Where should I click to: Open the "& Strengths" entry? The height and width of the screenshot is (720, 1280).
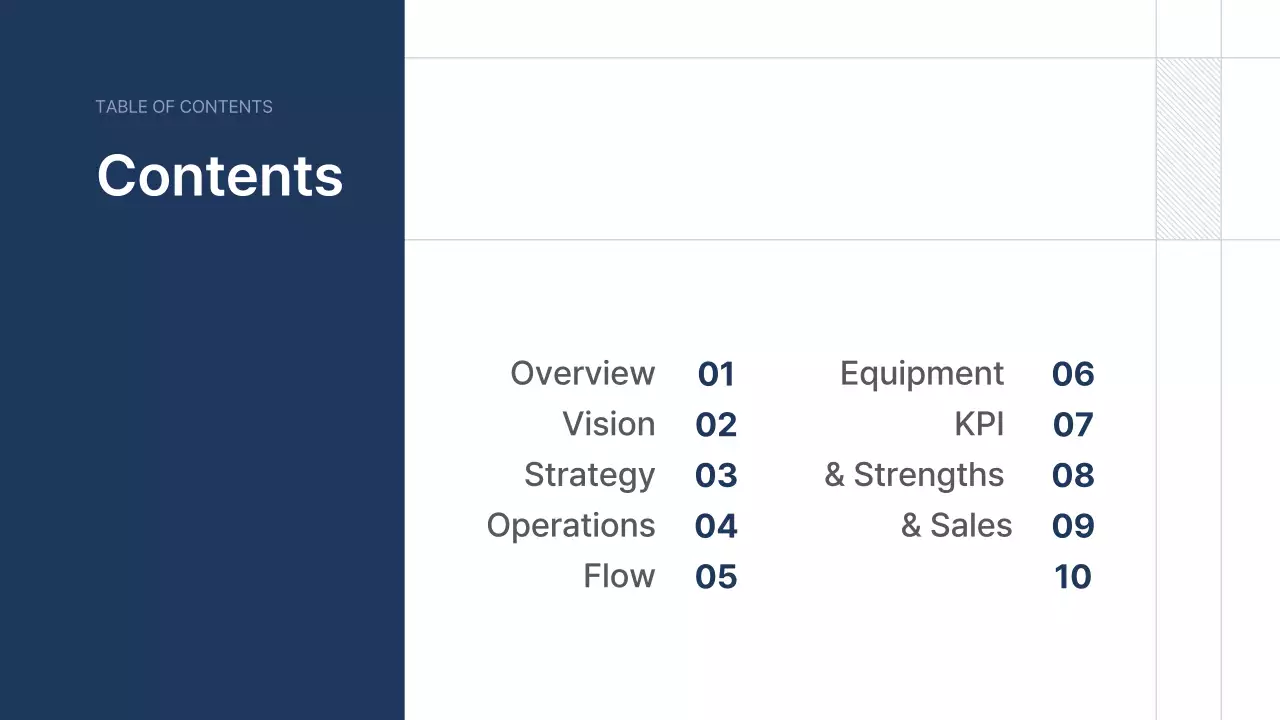913,475
